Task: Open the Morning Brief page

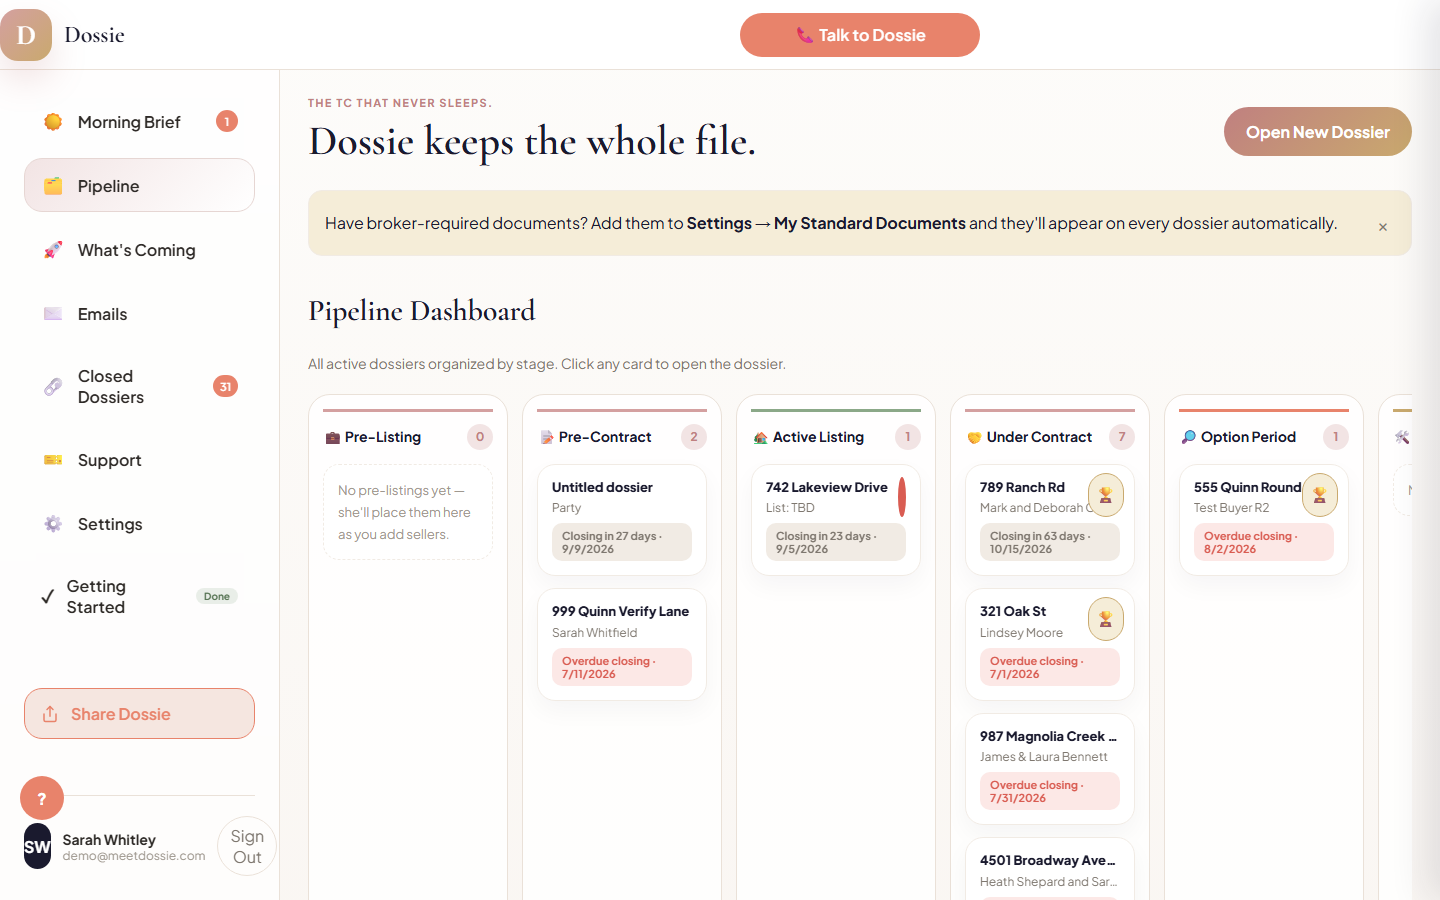Action: (x=139, y=122)
